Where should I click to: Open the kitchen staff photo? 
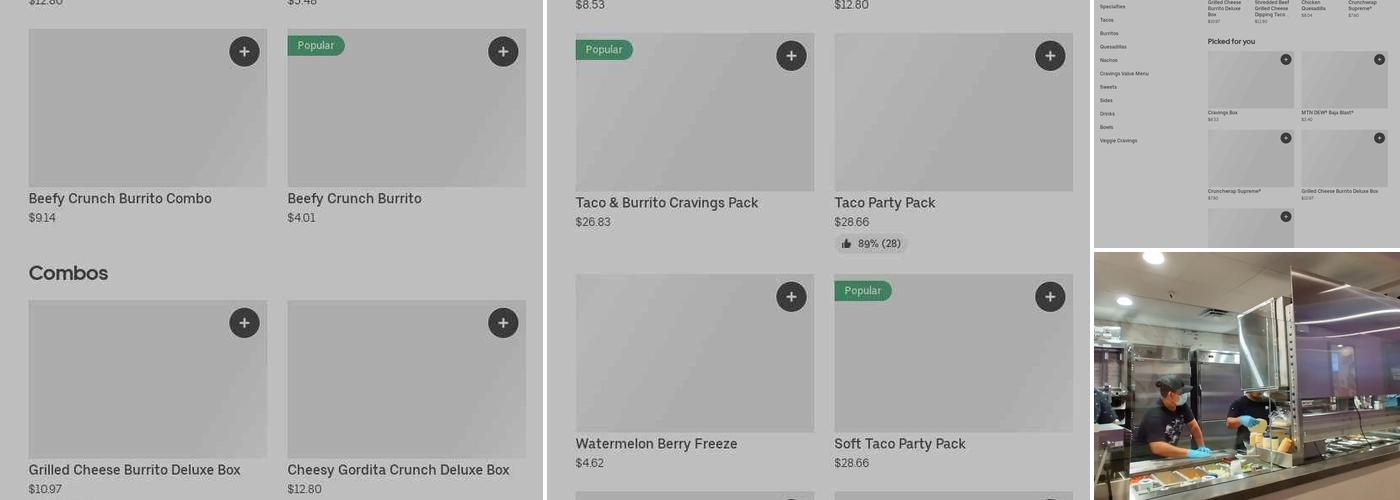pyautogui.click(x=1246, y=375)
